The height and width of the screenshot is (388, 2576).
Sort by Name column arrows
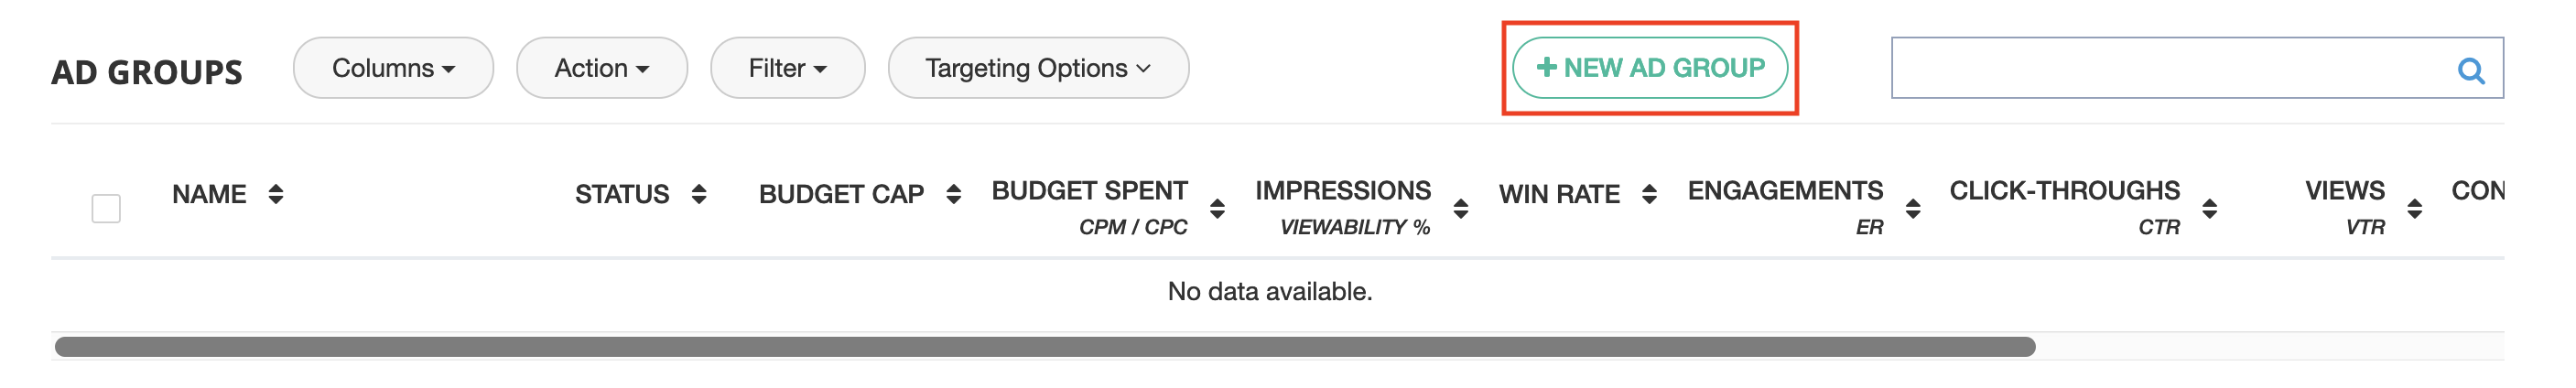(276, 194)
